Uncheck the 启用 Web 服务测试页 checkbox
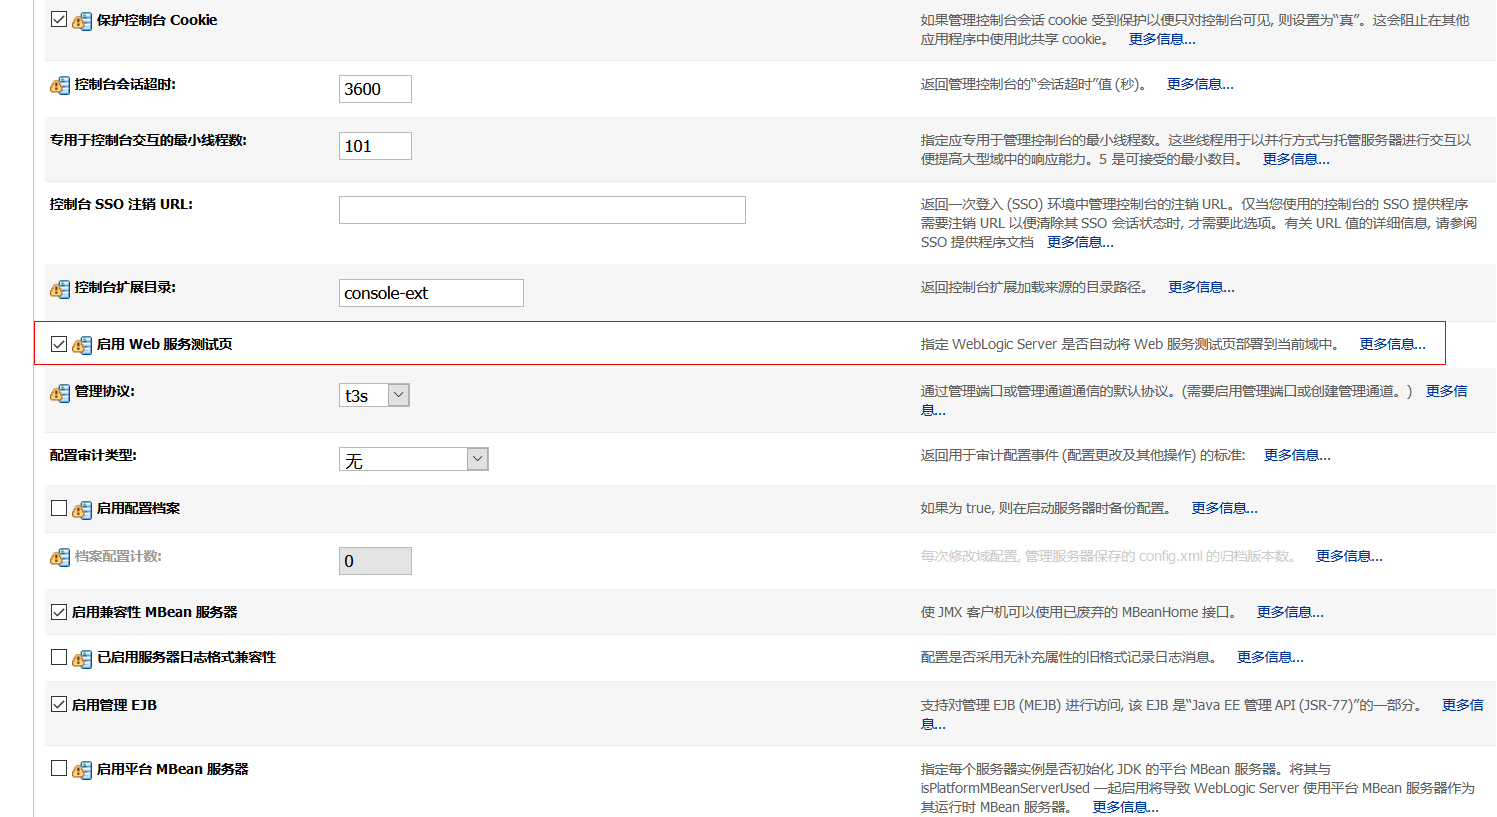 pyautogui.click(x=59, y=344)
